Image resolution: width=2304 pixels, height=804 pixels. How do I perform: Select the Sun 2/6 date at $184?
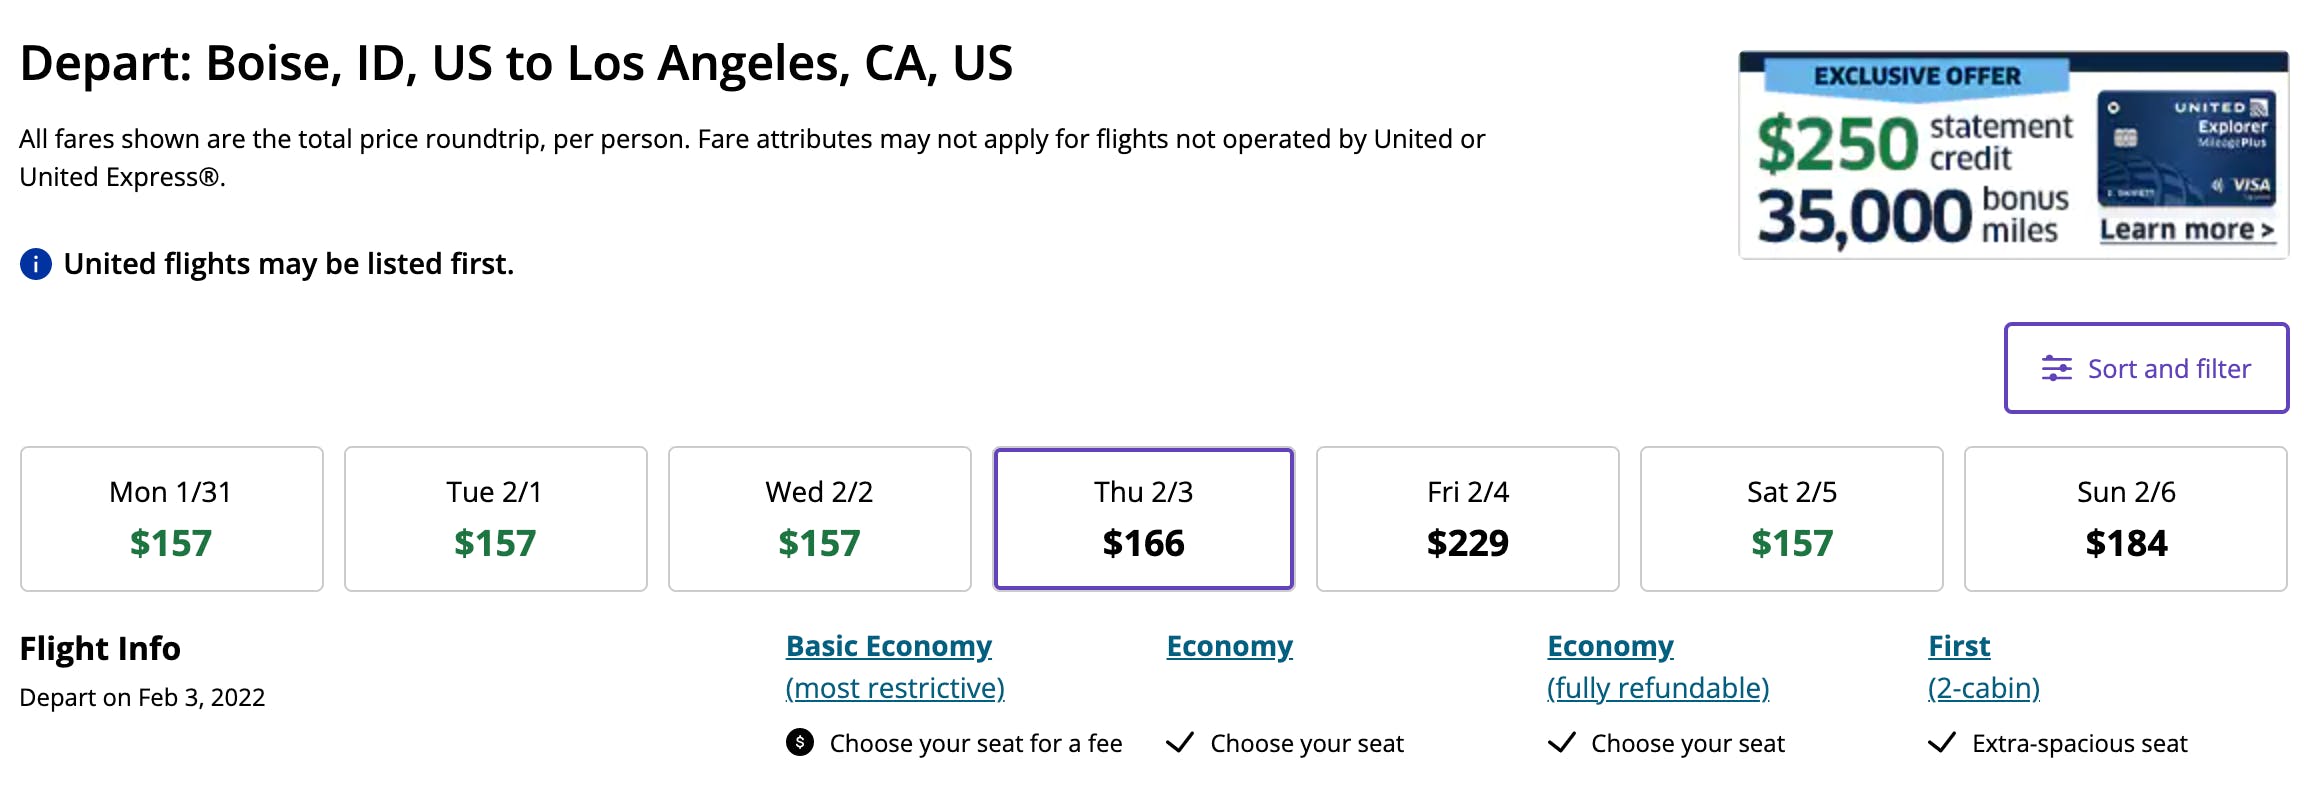pyautogui.click(x=2126, y=519)
